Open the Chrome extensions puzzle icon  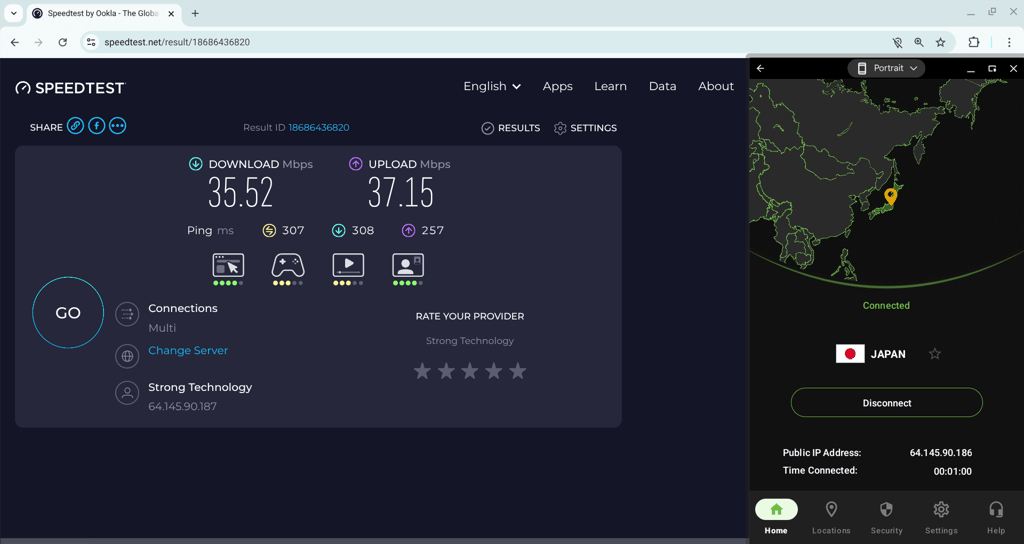point(973,42)
